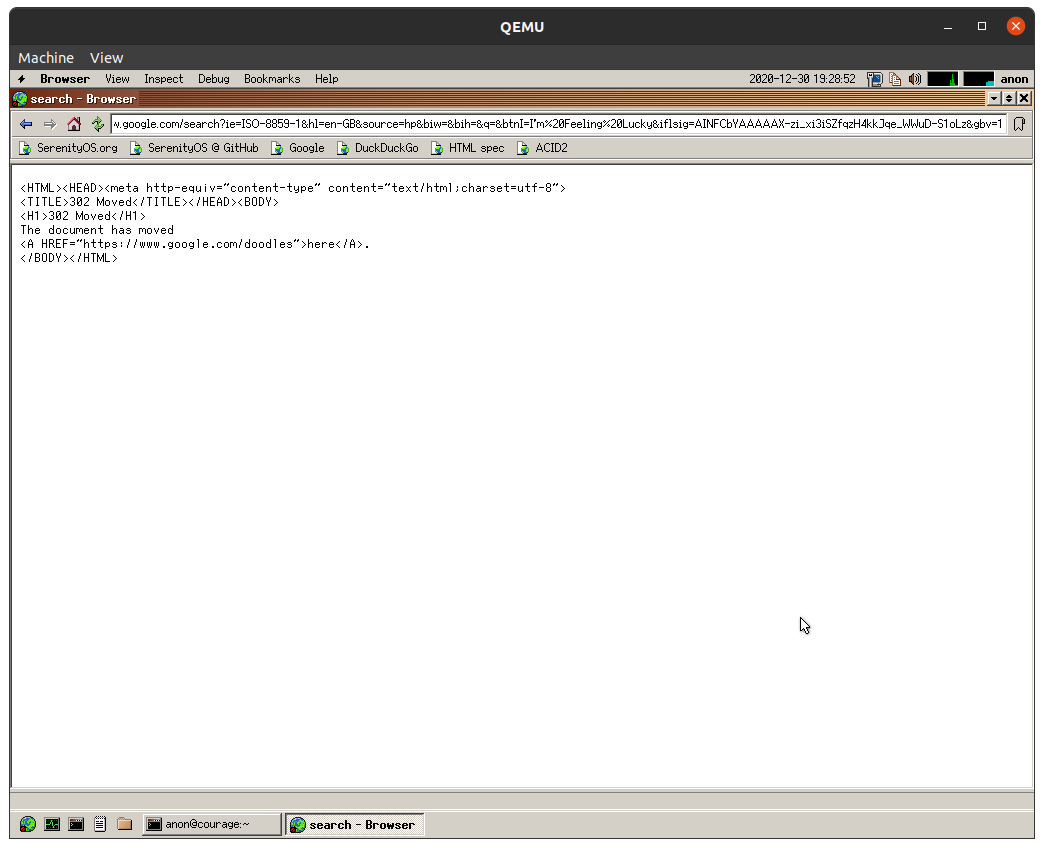
Task: Open the browser home page icon
Action: 74,124
